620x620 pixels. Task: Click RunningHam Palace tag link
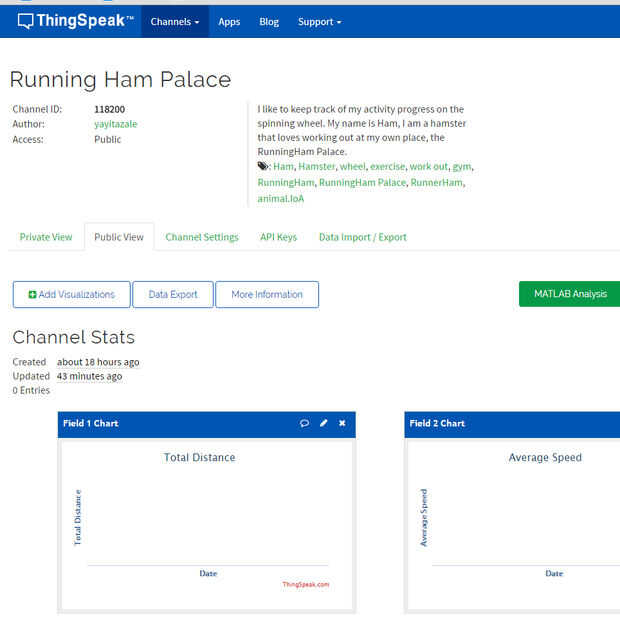click(363, 183)
